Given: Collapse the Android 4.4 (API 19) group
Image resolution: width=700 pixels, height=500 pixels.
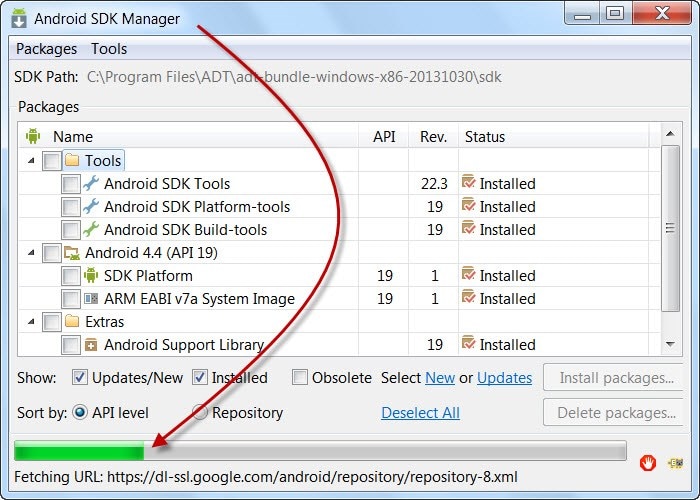Looking at the screenshot, I should [31, 253].
